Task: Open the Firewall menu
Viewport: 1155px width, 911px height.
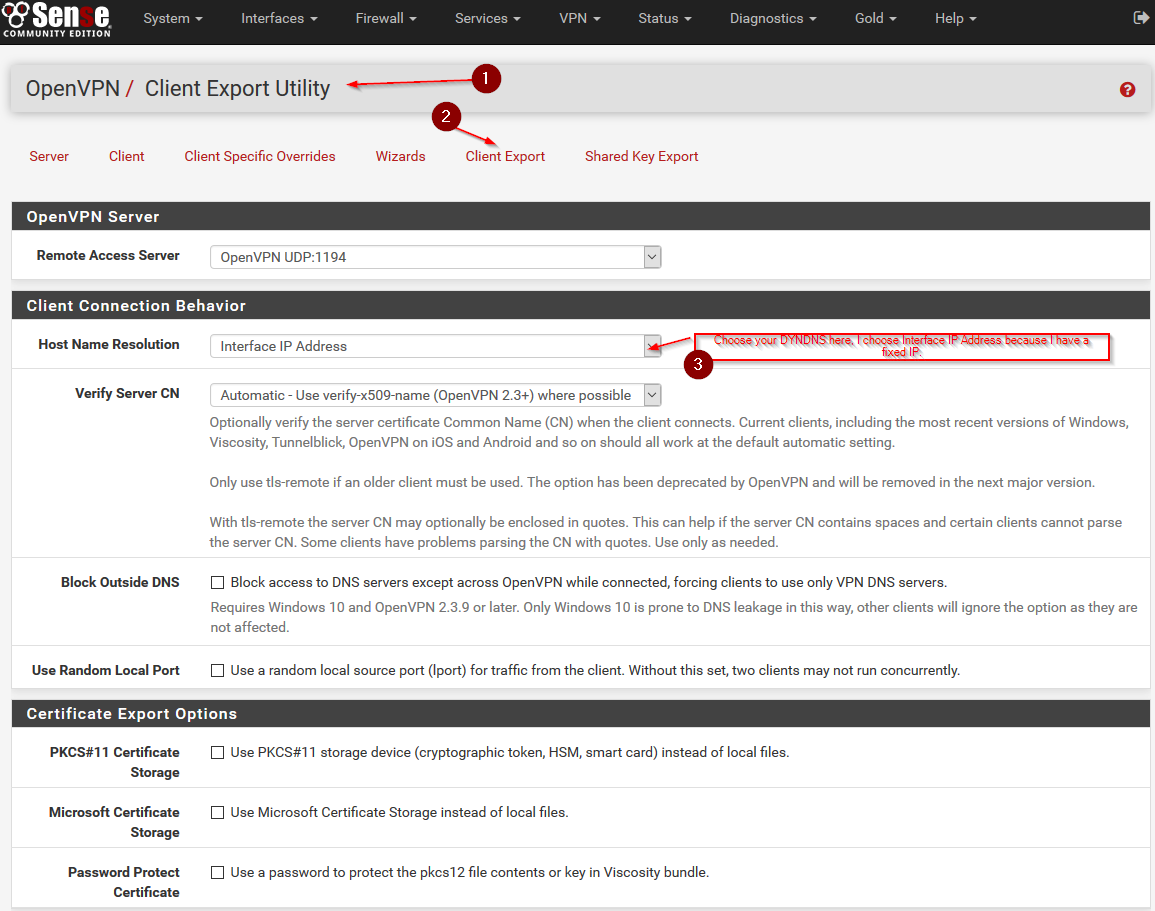Action: 386,18
